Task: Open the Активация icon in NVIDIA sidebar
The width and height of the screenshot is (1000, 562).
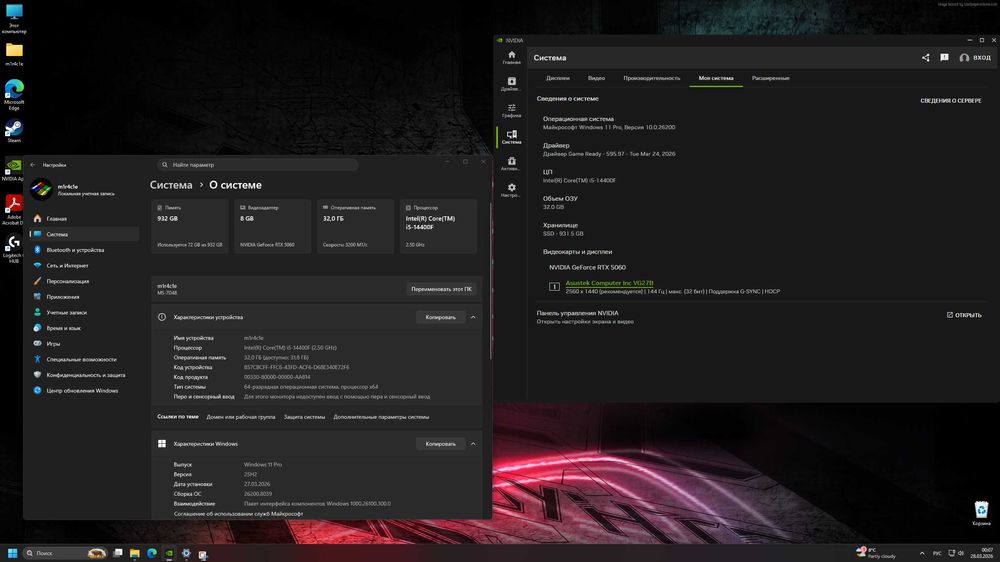Action: 511,164
